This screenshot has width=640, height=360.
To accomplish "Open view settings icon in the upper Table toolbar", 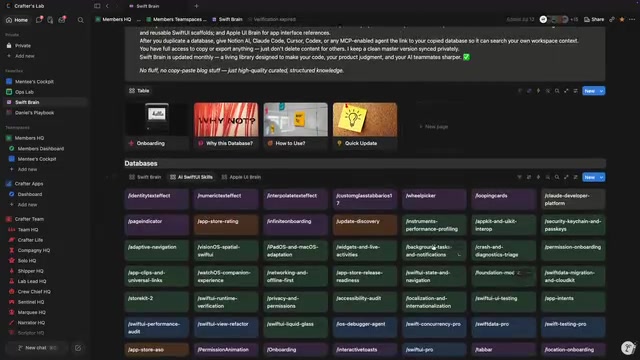I will tap(576, 91).
